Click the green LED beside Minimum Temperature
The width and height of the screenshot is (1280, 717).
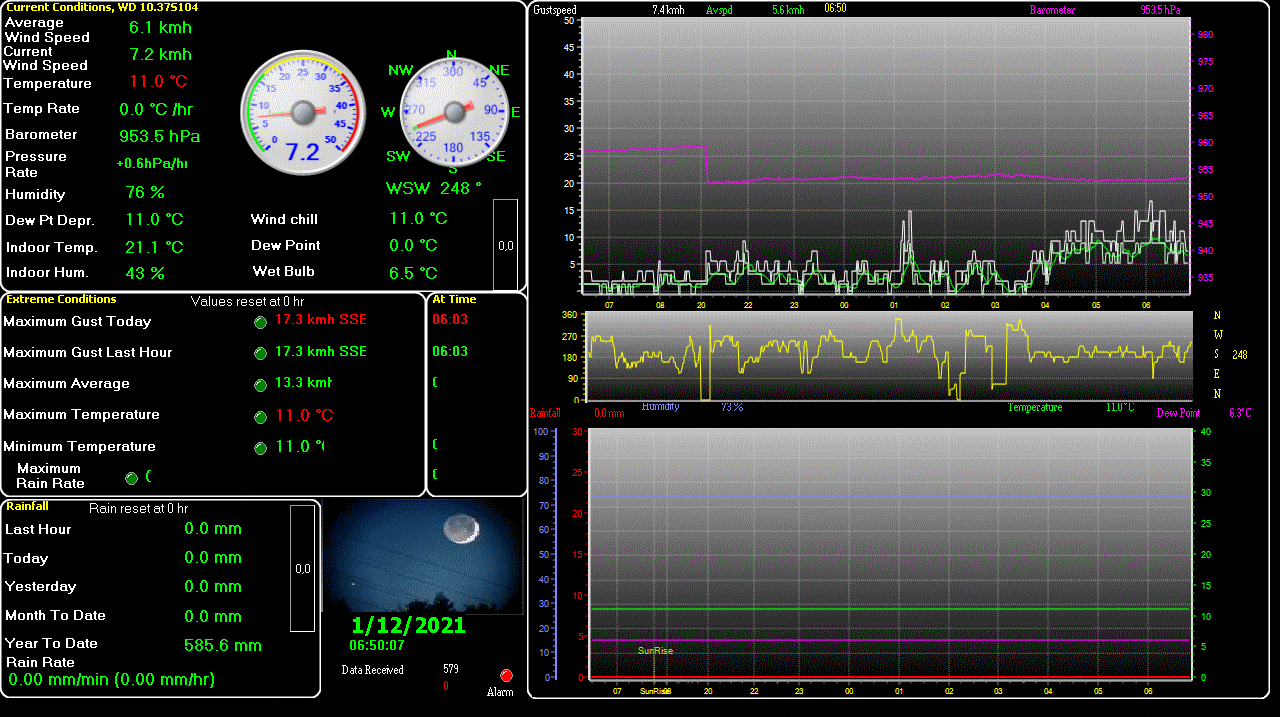point(260,448)
